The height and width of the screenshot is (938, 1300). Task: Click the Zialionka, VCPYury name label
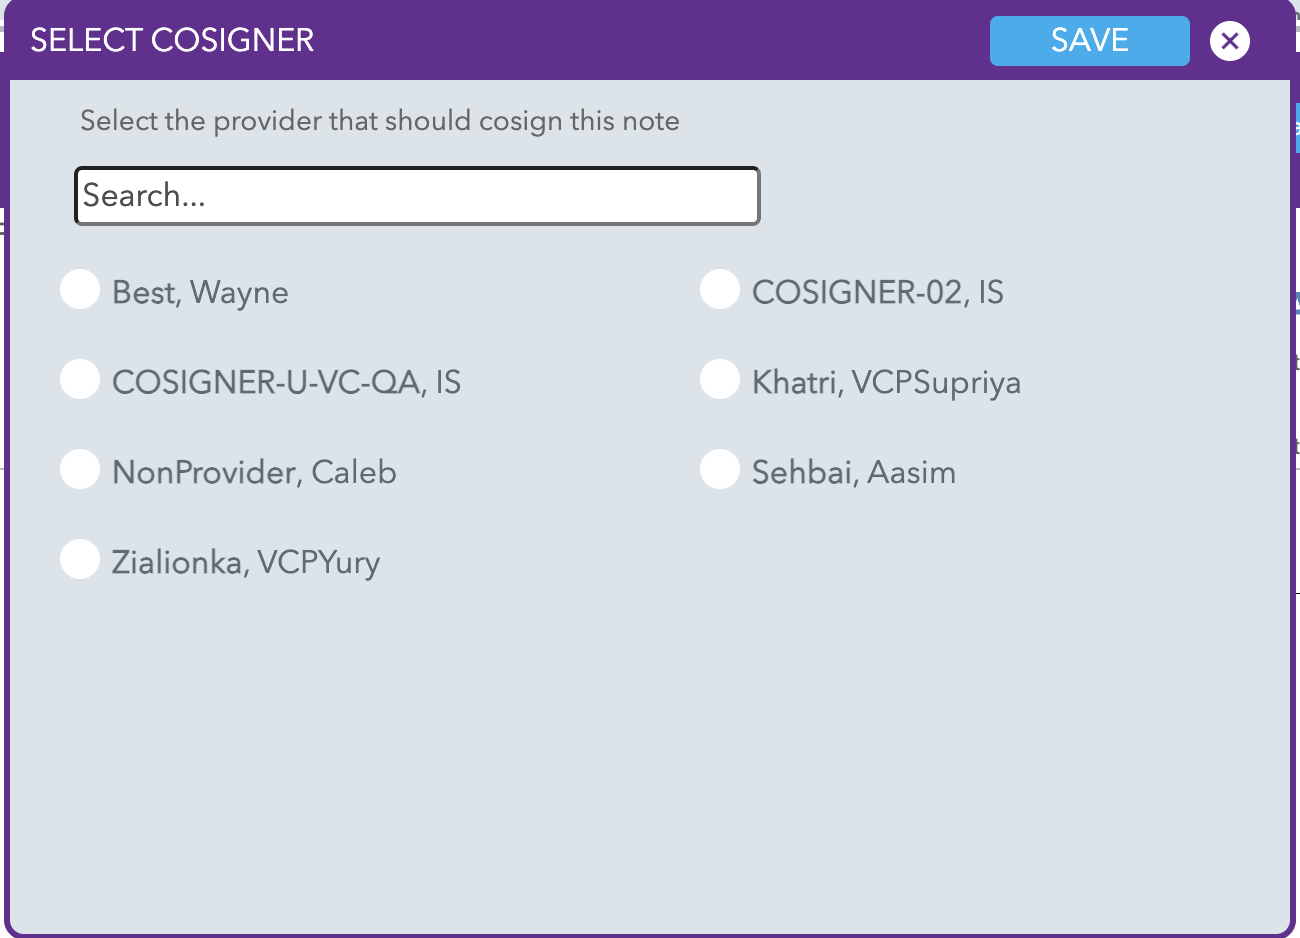(246, 562)
